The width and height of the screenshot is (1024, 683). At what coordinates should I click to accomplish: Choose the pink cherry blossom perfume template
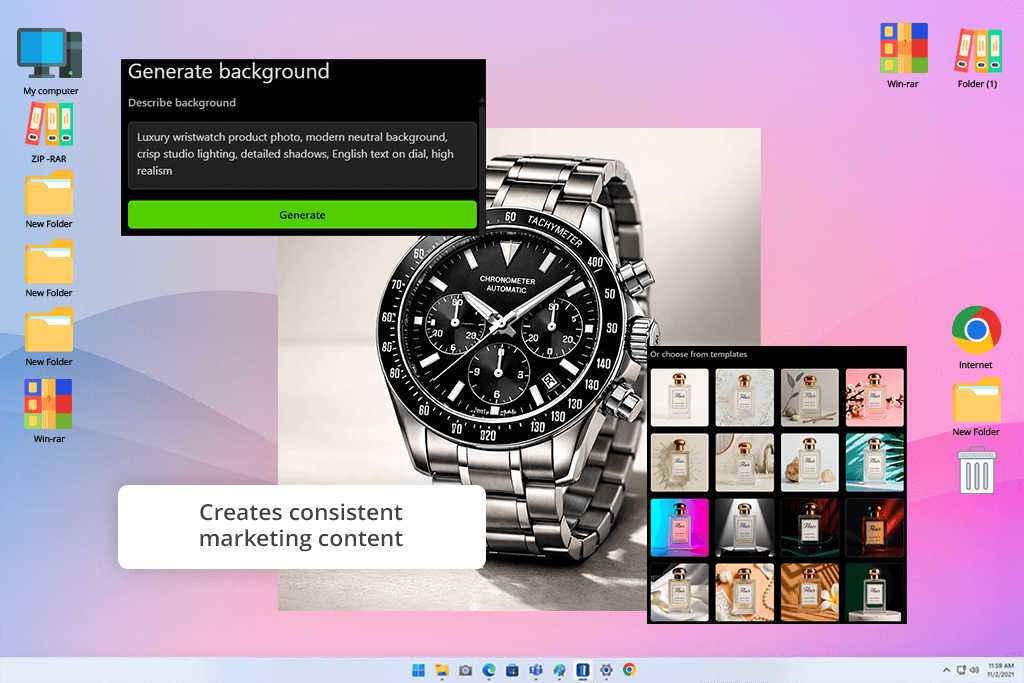point(874,398)
